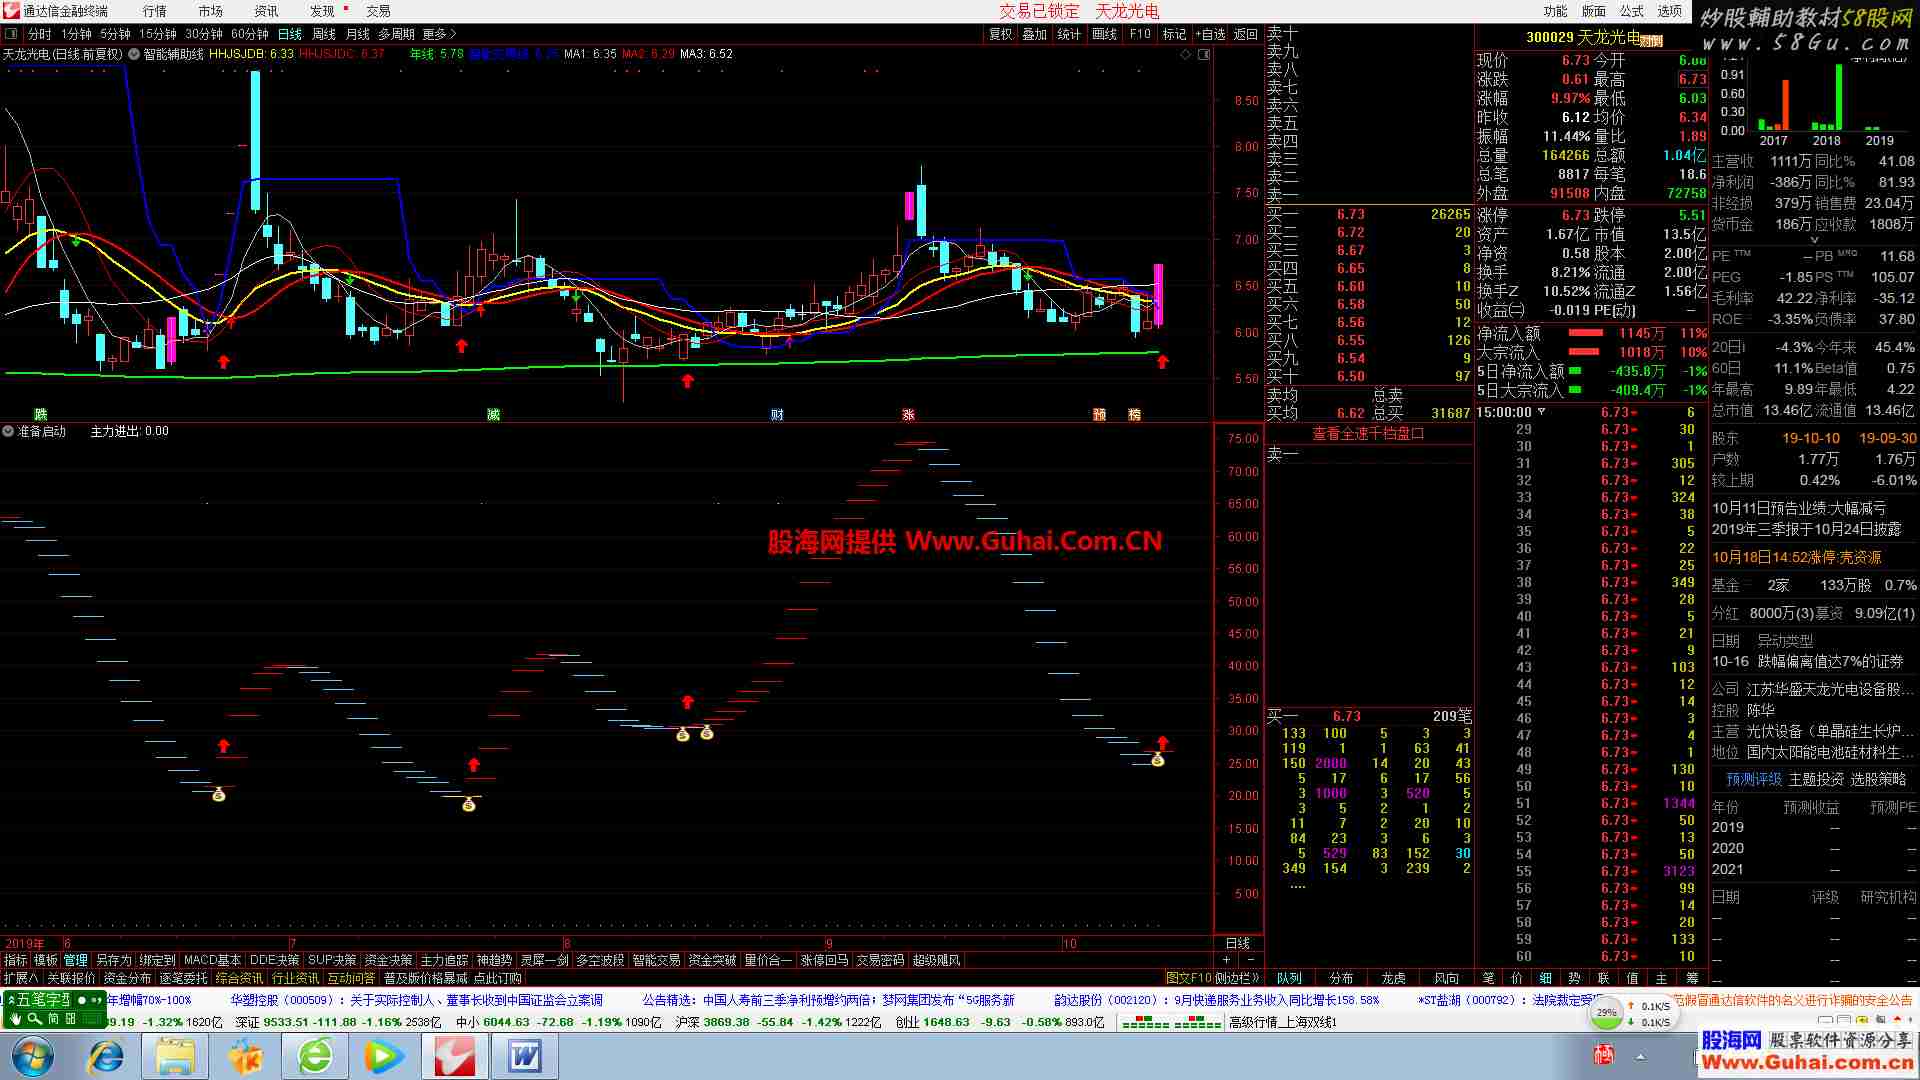Click the 29% network speed widget
The image size is (1920, 1080).
(x=1607, y=1013)
